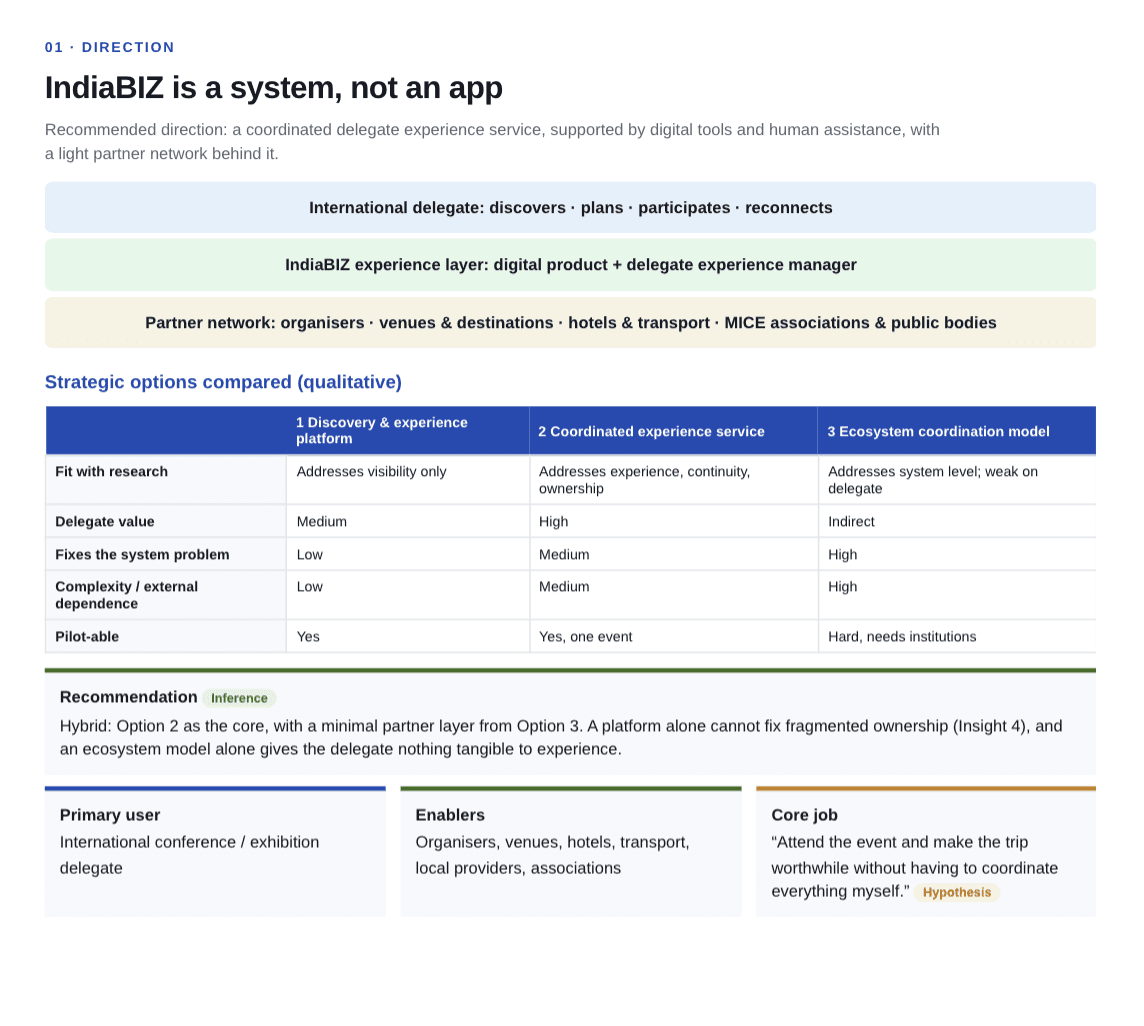Image resolution: width=1144 pixels, height=1026 pixels.
Task: Click 'Complexity / external dependence' row label
Action: coord(127,595)
